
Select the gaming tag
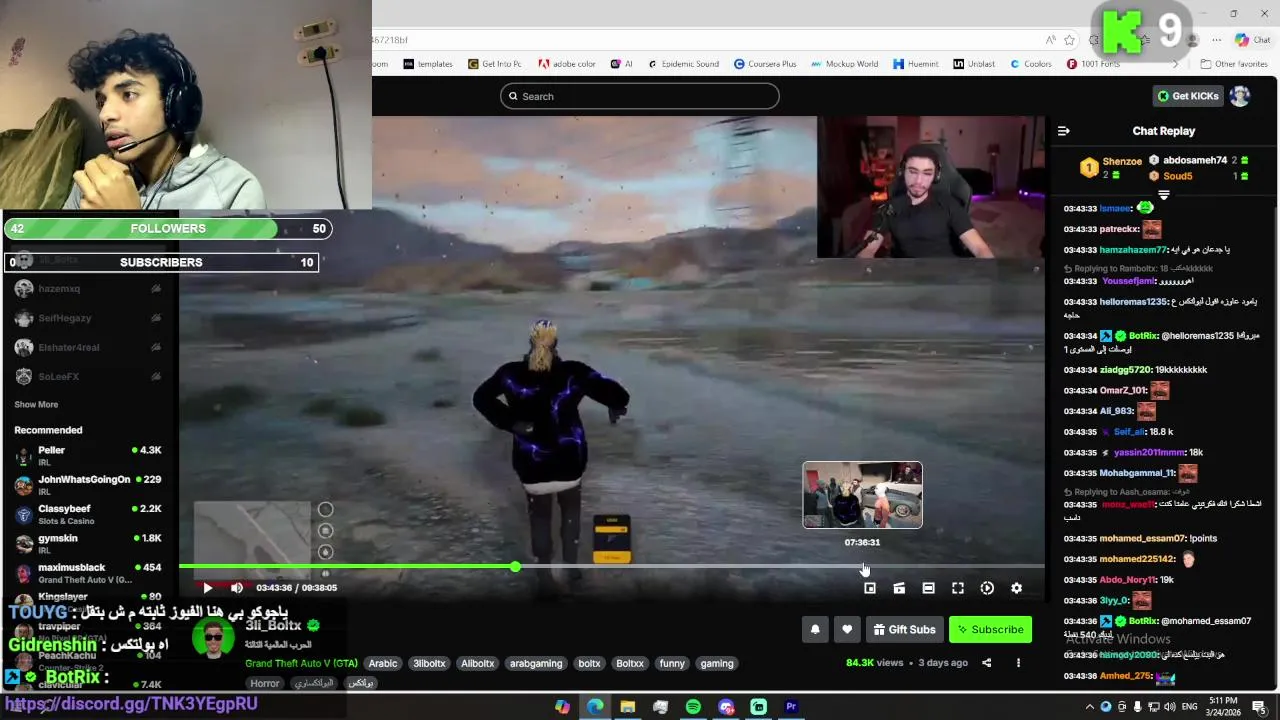[717, 663]
